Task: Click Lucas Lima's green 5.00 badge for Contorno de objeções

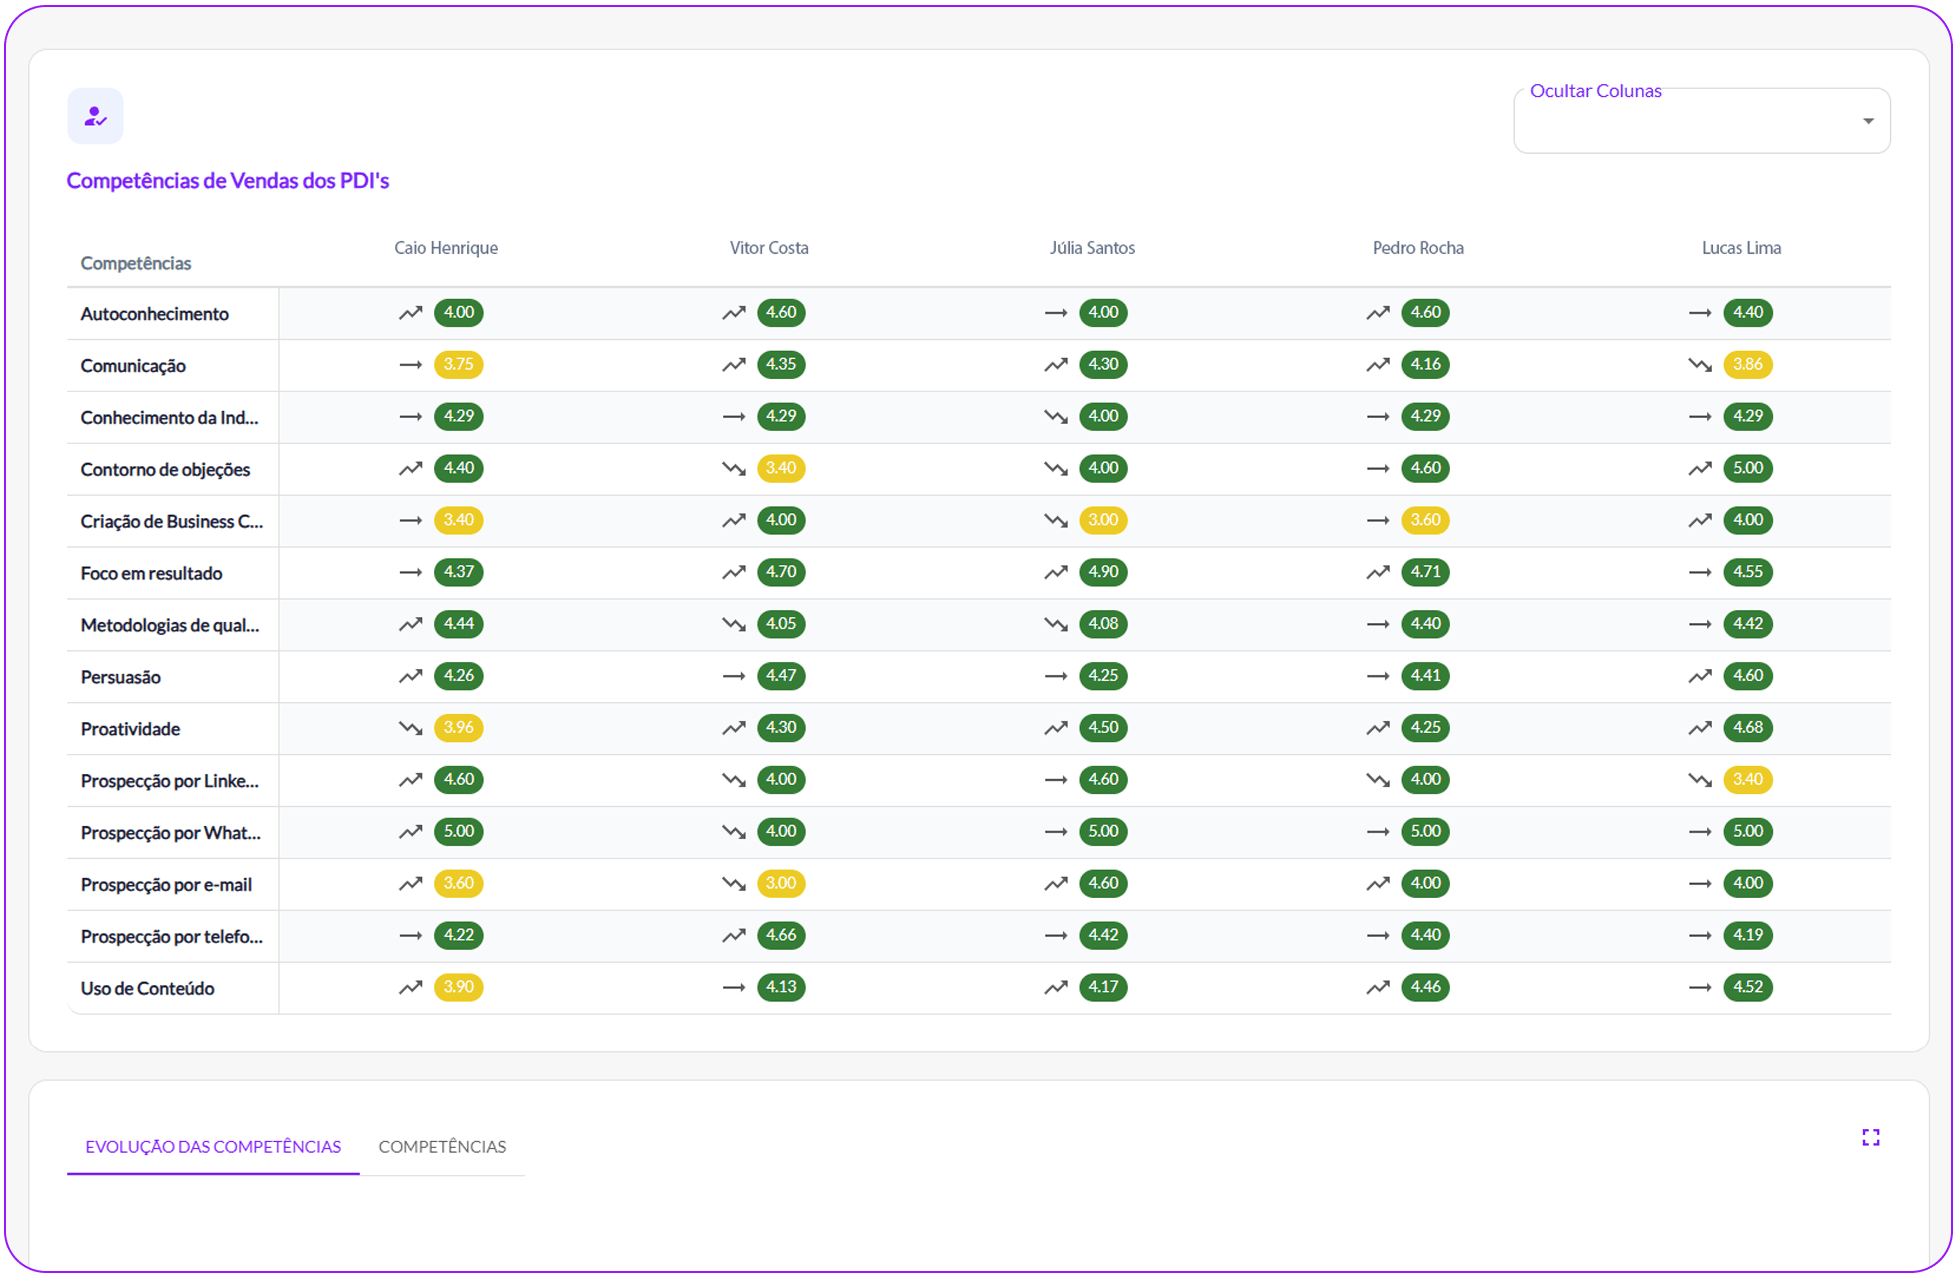Action: 1747,468
